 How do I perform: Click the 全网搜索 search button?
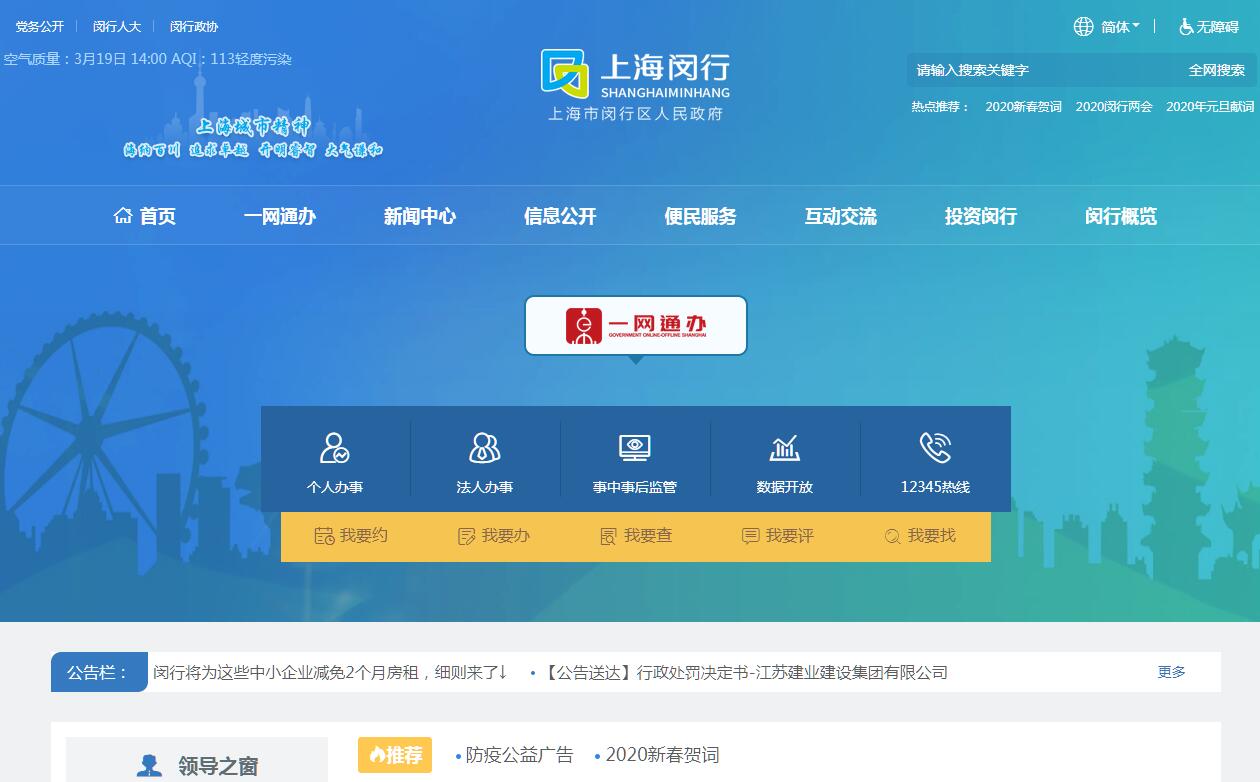[1216, 70]
